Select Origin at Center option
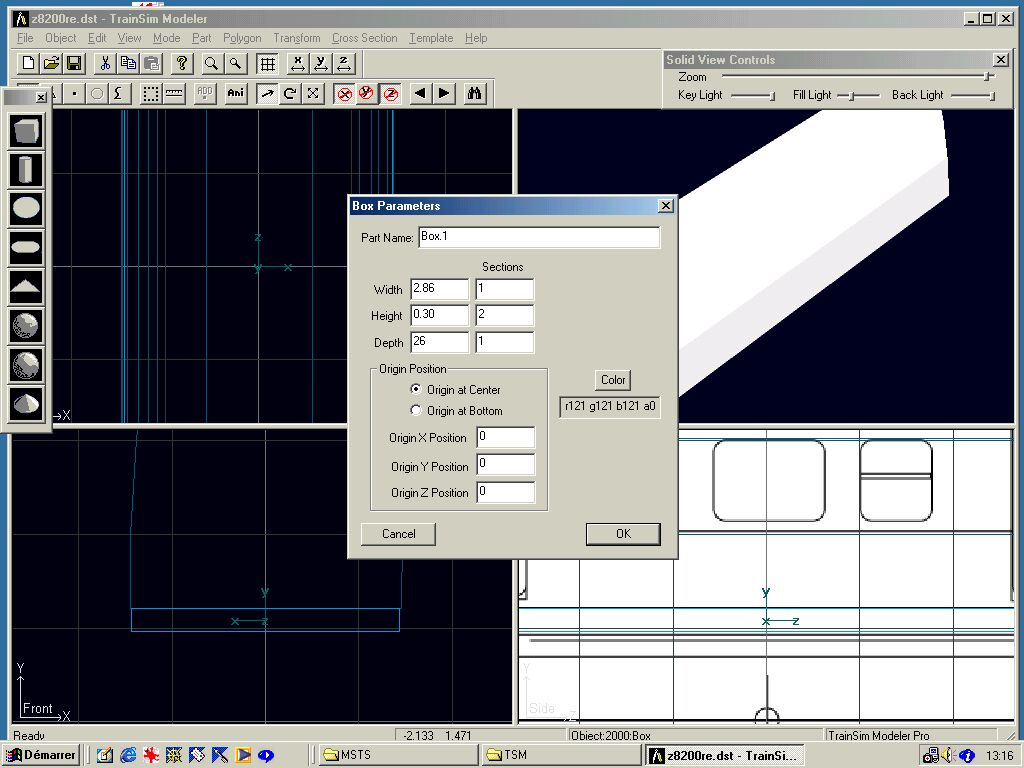 click(416, 389)
